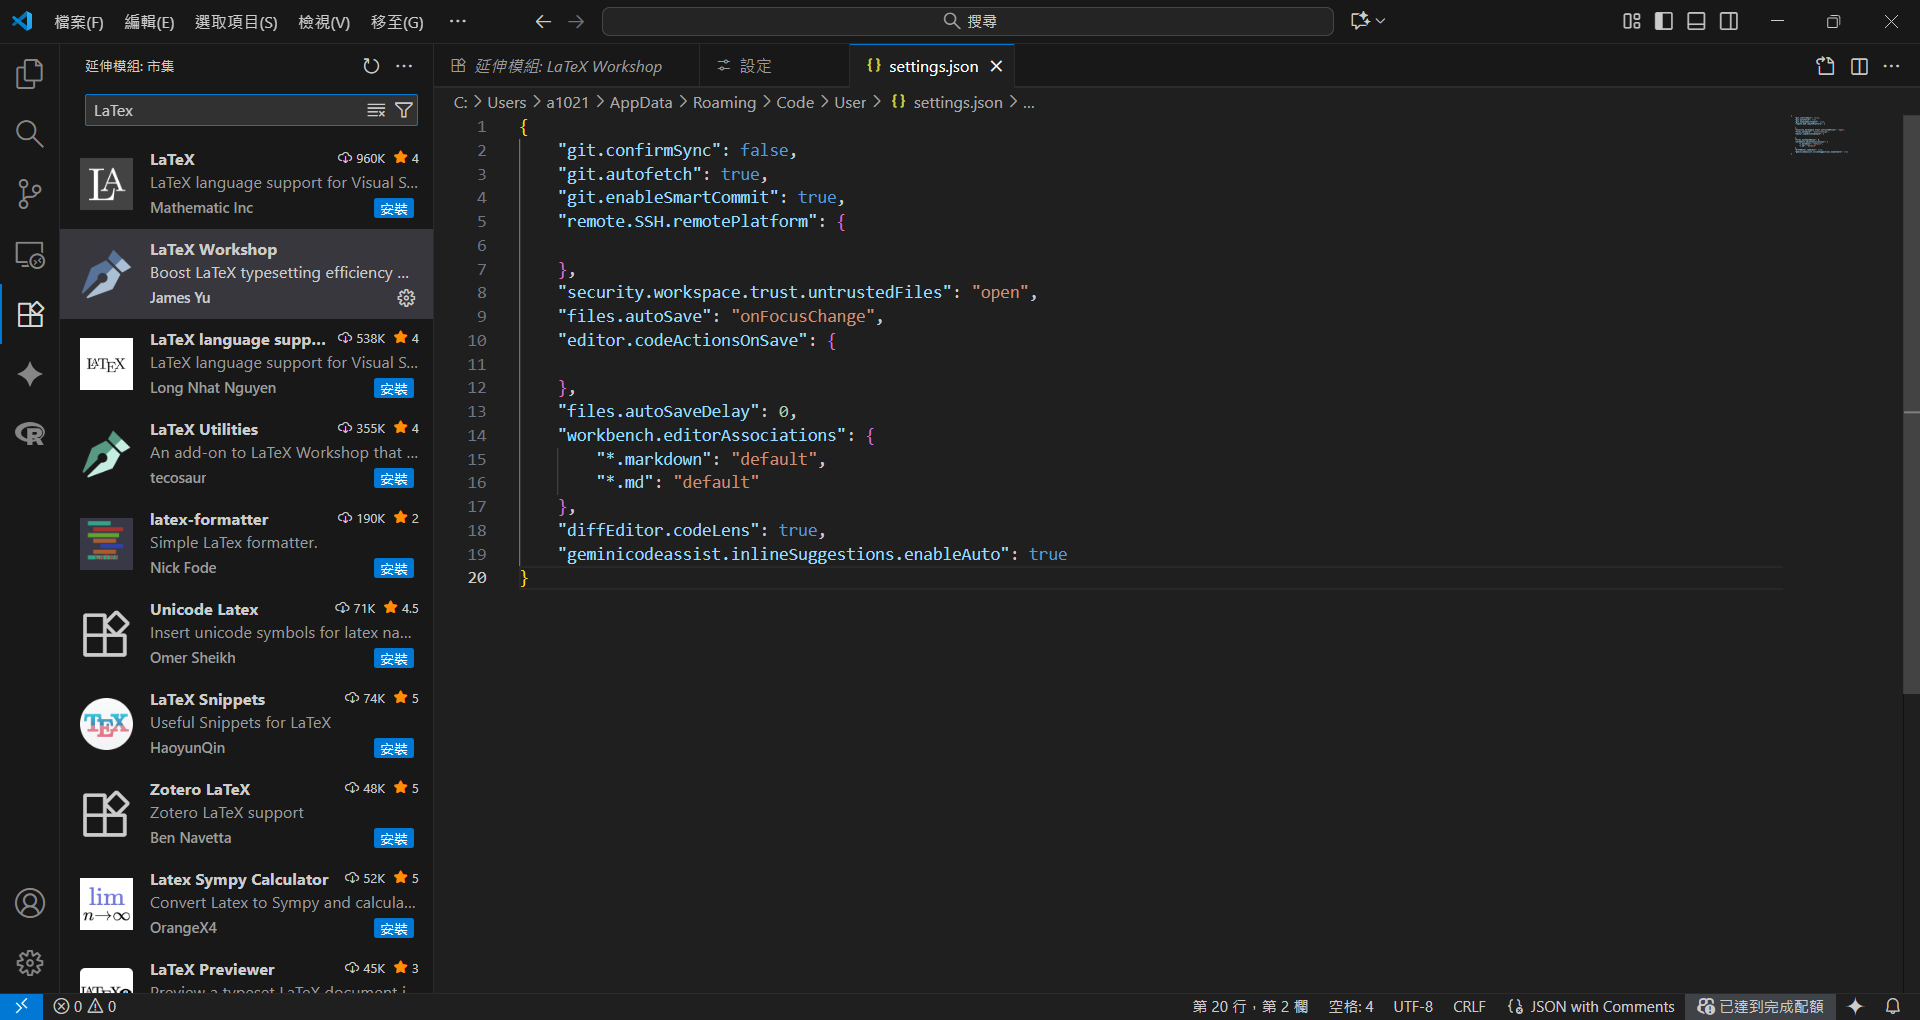This screenshot has width=1920, height=1020.
Task: Open the extensions filter menu
Action: [404, 110]
